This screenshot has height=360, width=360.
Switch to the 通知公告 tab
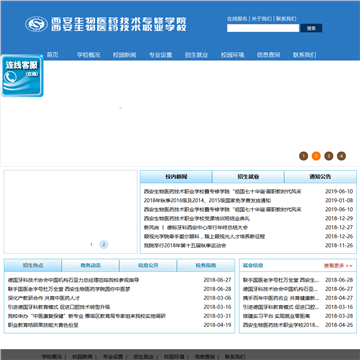tap(320, 177)
